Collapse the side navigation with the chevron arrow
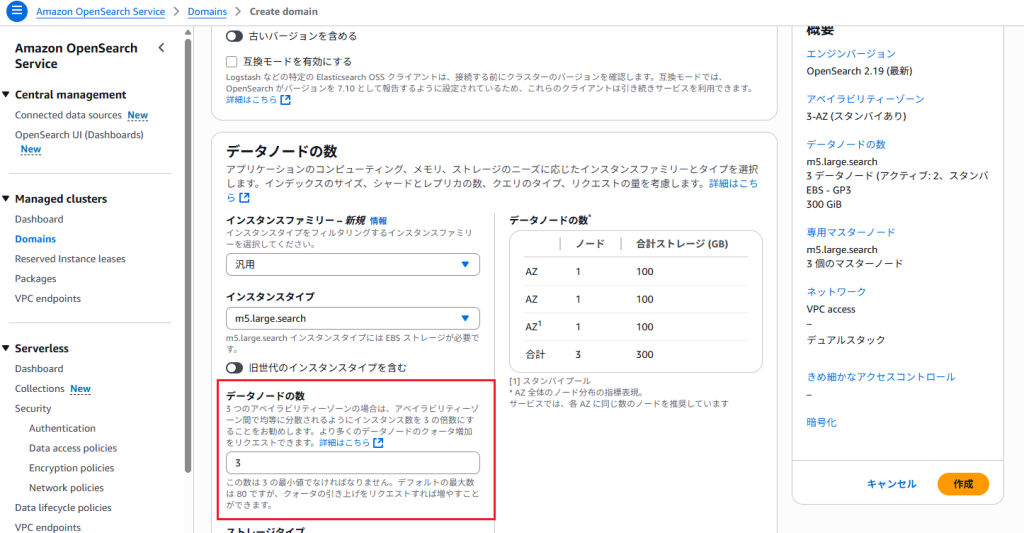Image resolution: width=1024 pixels, height=533 pixels. tap(161, 48)
